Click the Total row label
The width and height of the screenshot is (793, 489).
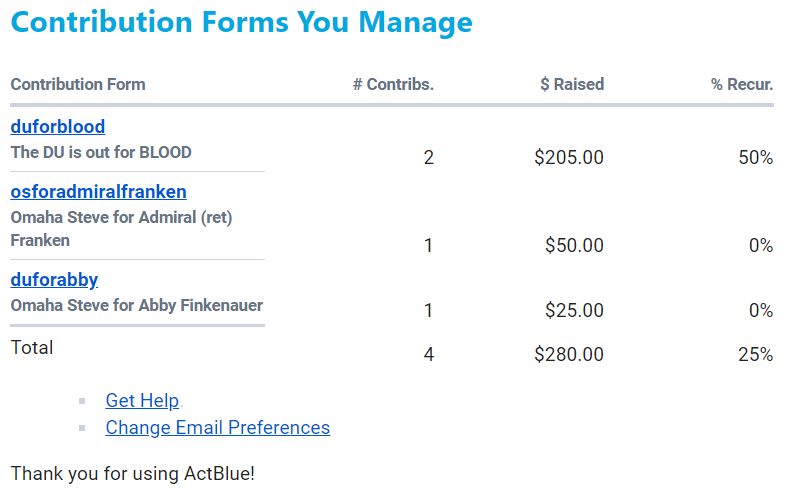32,348
